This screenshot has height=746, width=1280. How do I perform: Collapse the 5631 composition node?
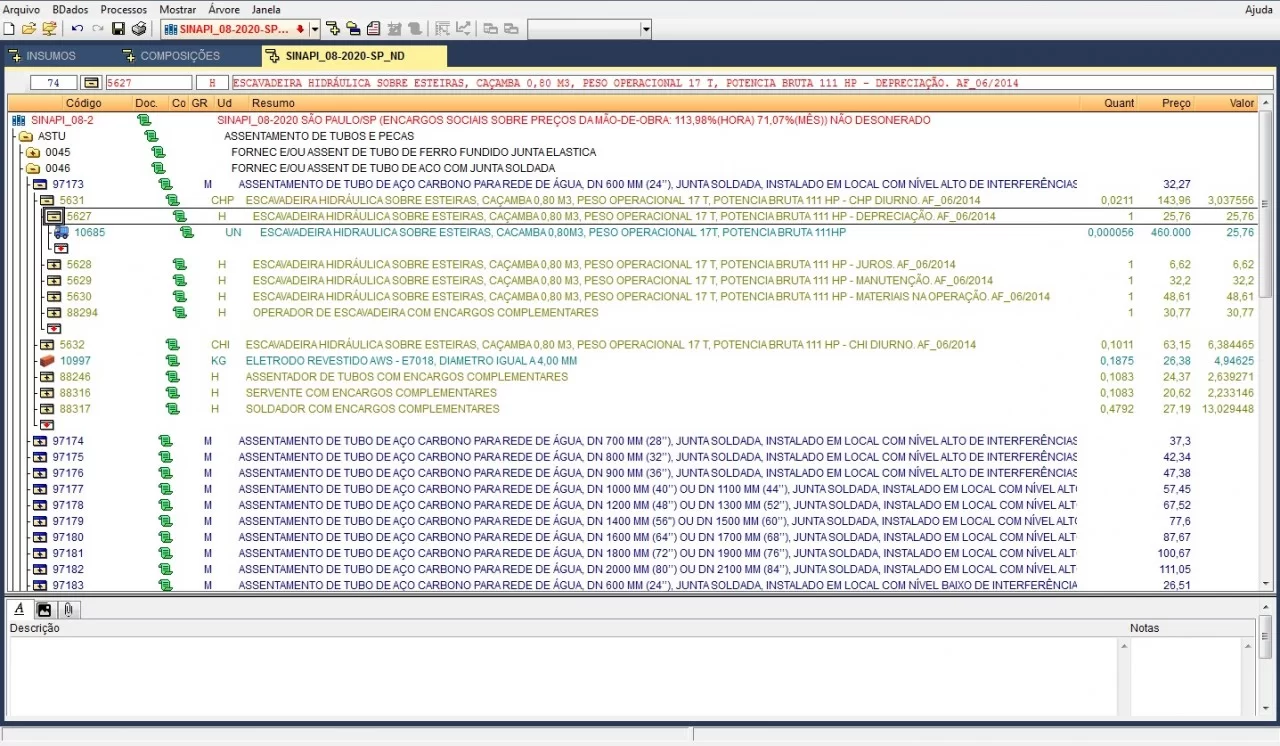pyautogui.click(x=47, y=200)
